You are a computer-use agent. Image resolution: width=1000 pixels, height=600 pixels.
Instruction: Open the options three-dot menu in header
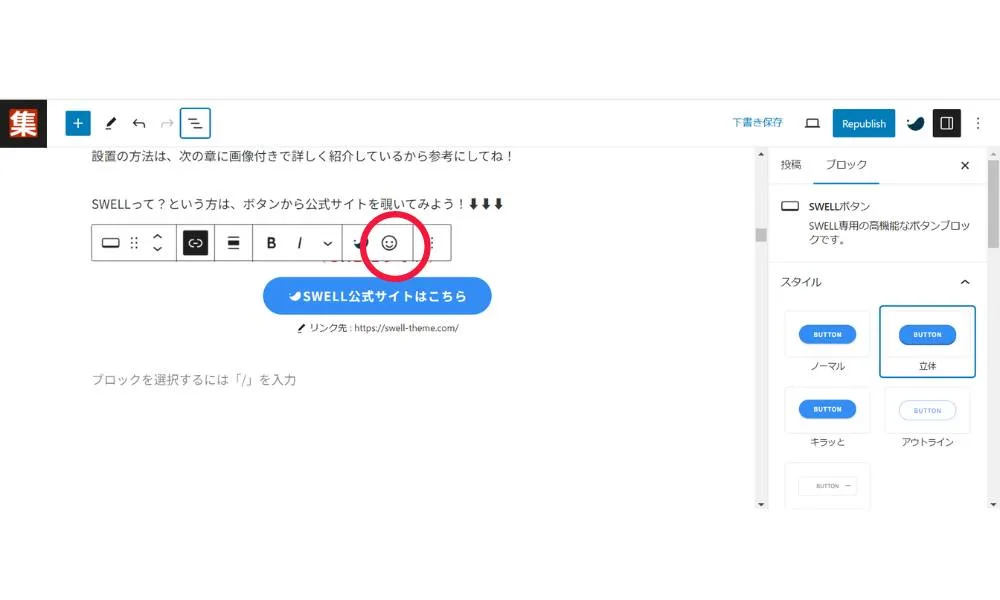(978, 123)
